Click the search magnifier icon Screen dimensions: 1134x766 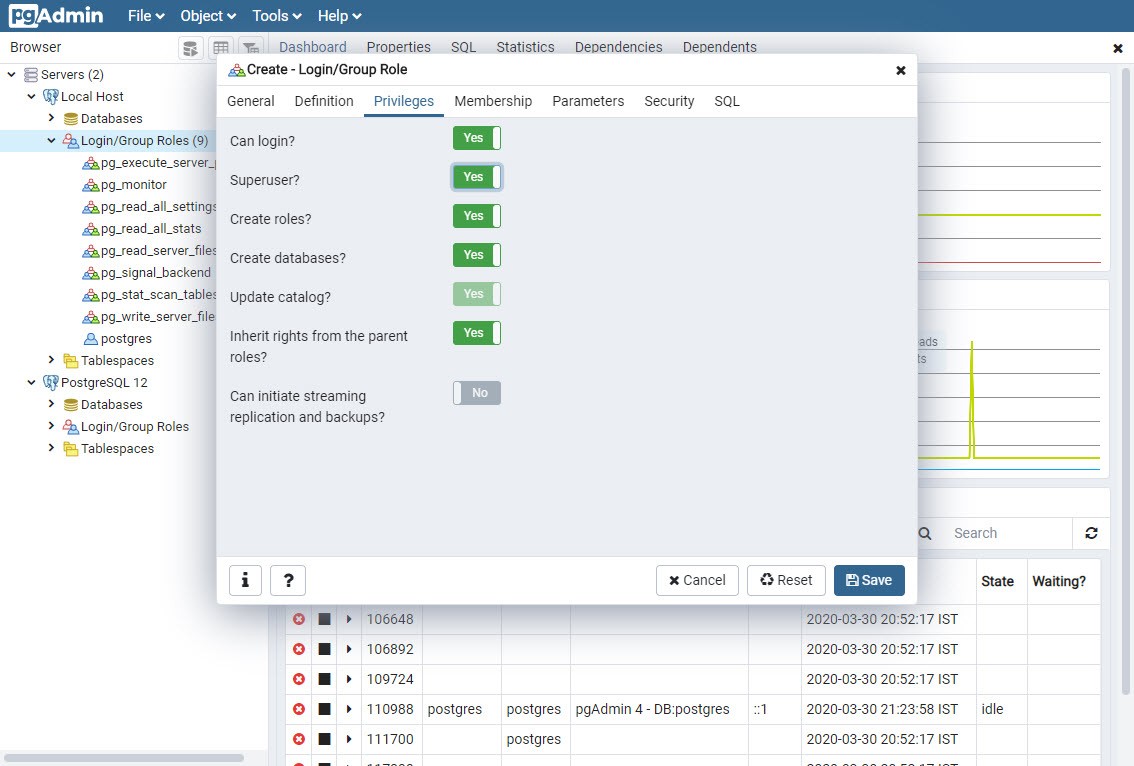pyautogui.click(x=925, y=533)
